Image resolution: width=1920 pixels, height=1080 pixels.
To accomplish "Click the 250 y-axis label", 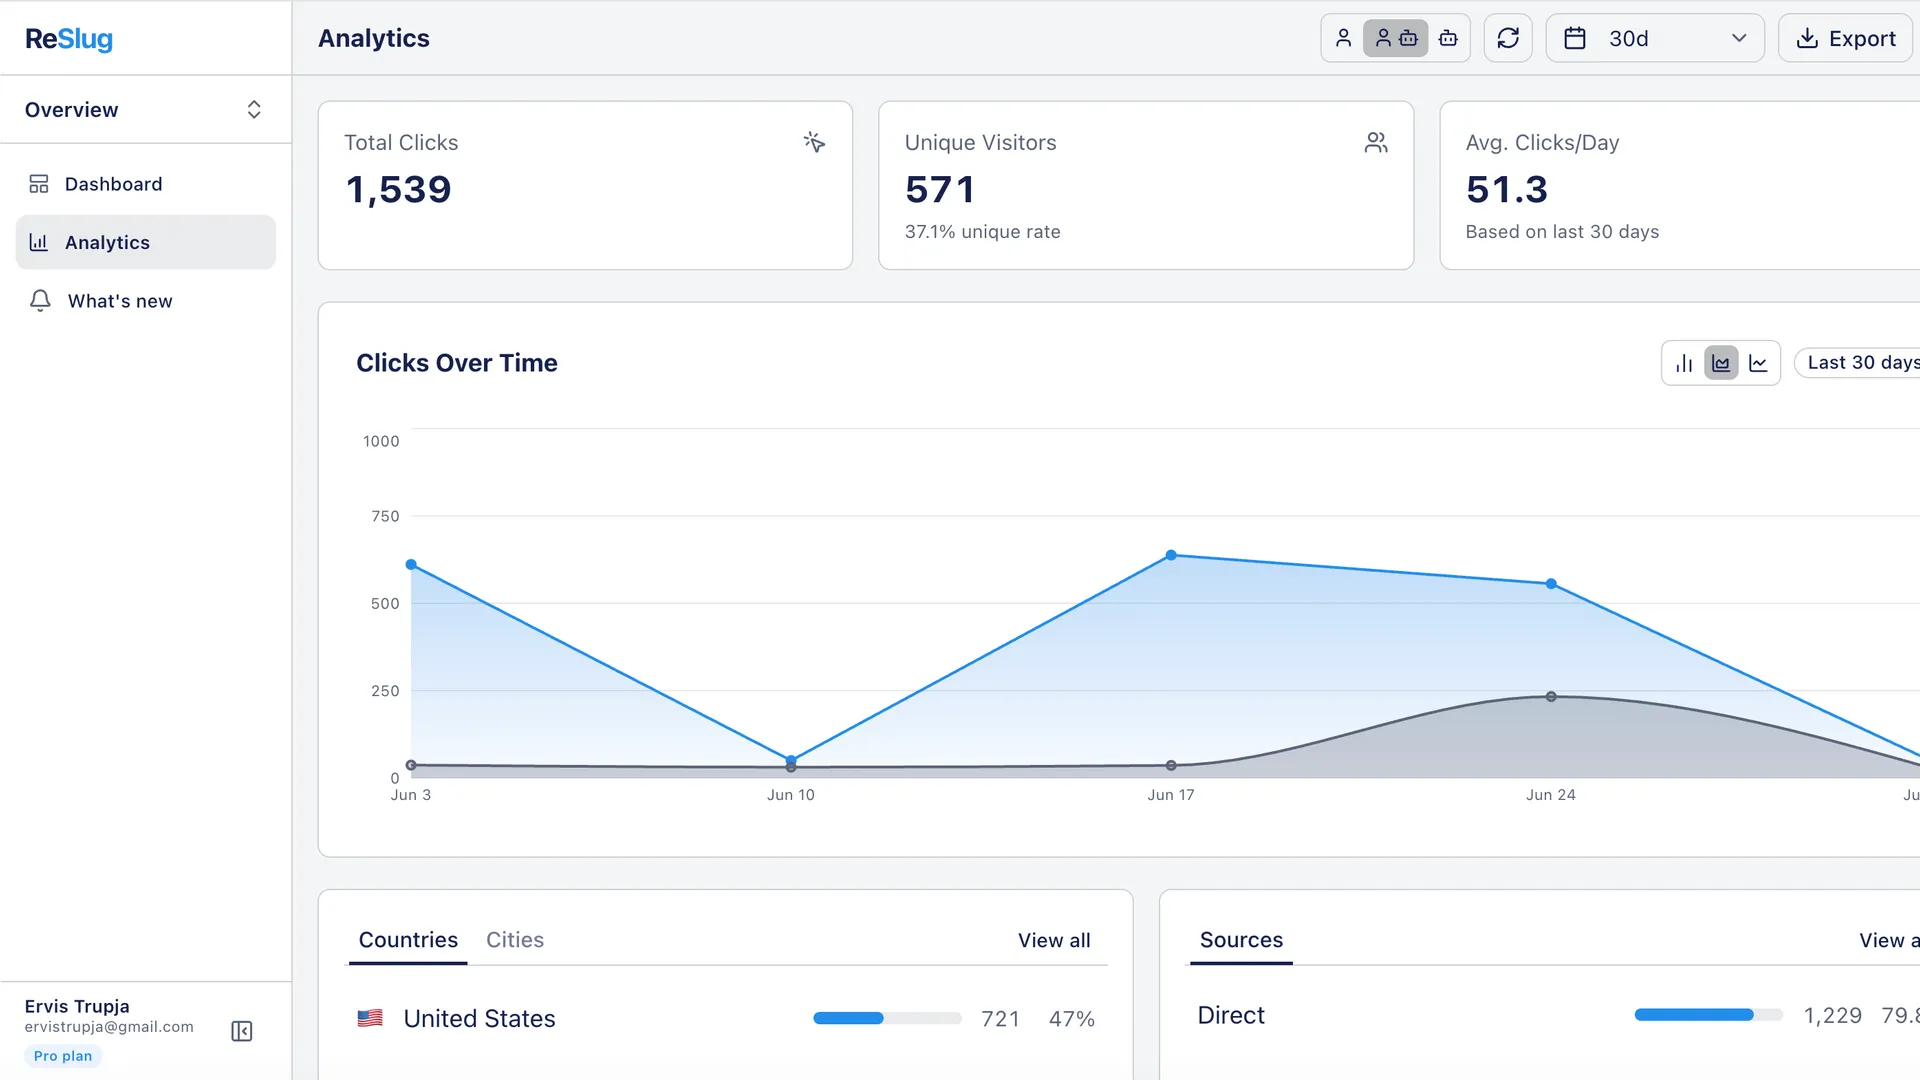I will (x=385, y=691).
